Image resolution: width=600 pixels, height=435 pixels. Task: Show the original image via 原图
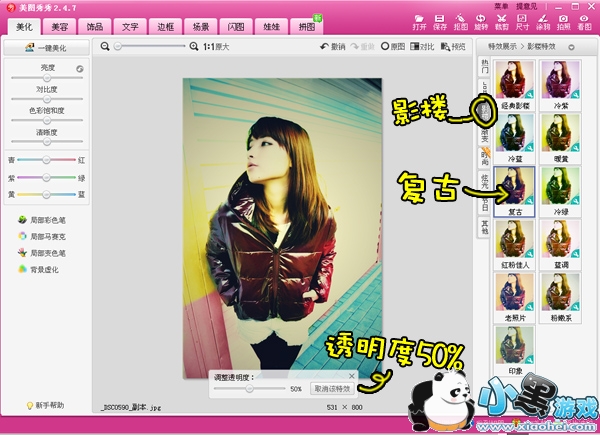point(393,47)
